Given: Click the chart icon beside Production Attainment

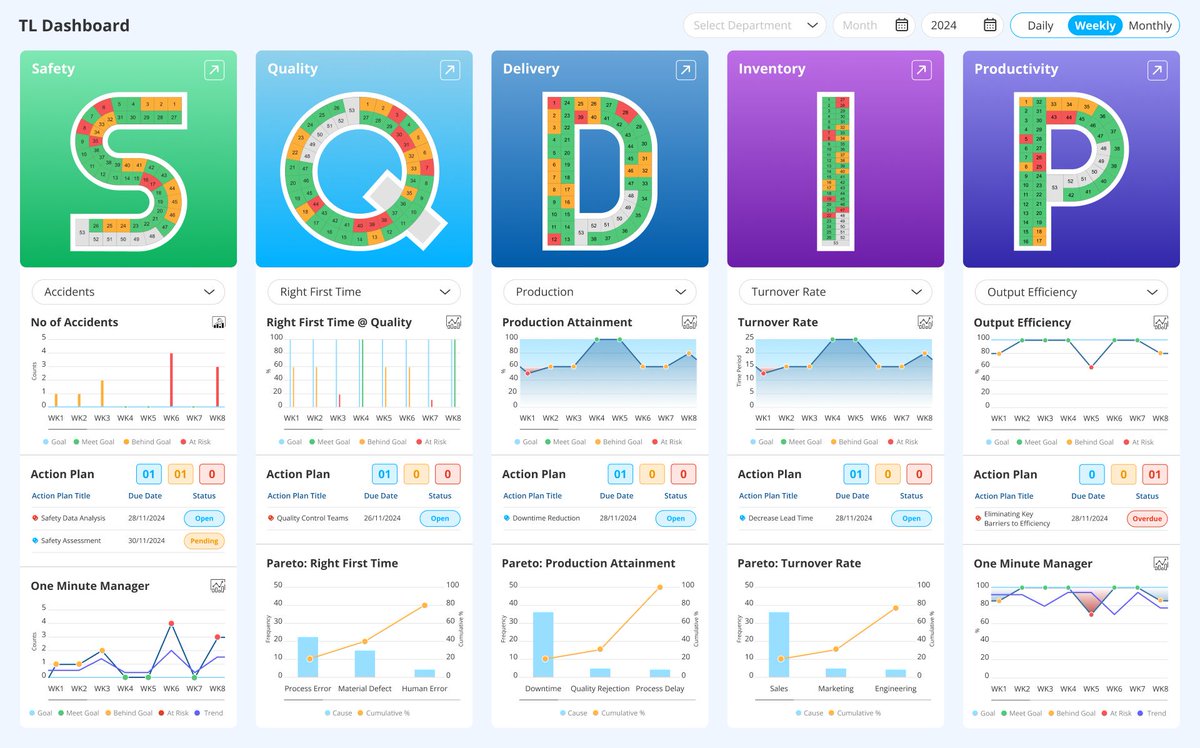Looking at the screenshot, I should point(690,322).
